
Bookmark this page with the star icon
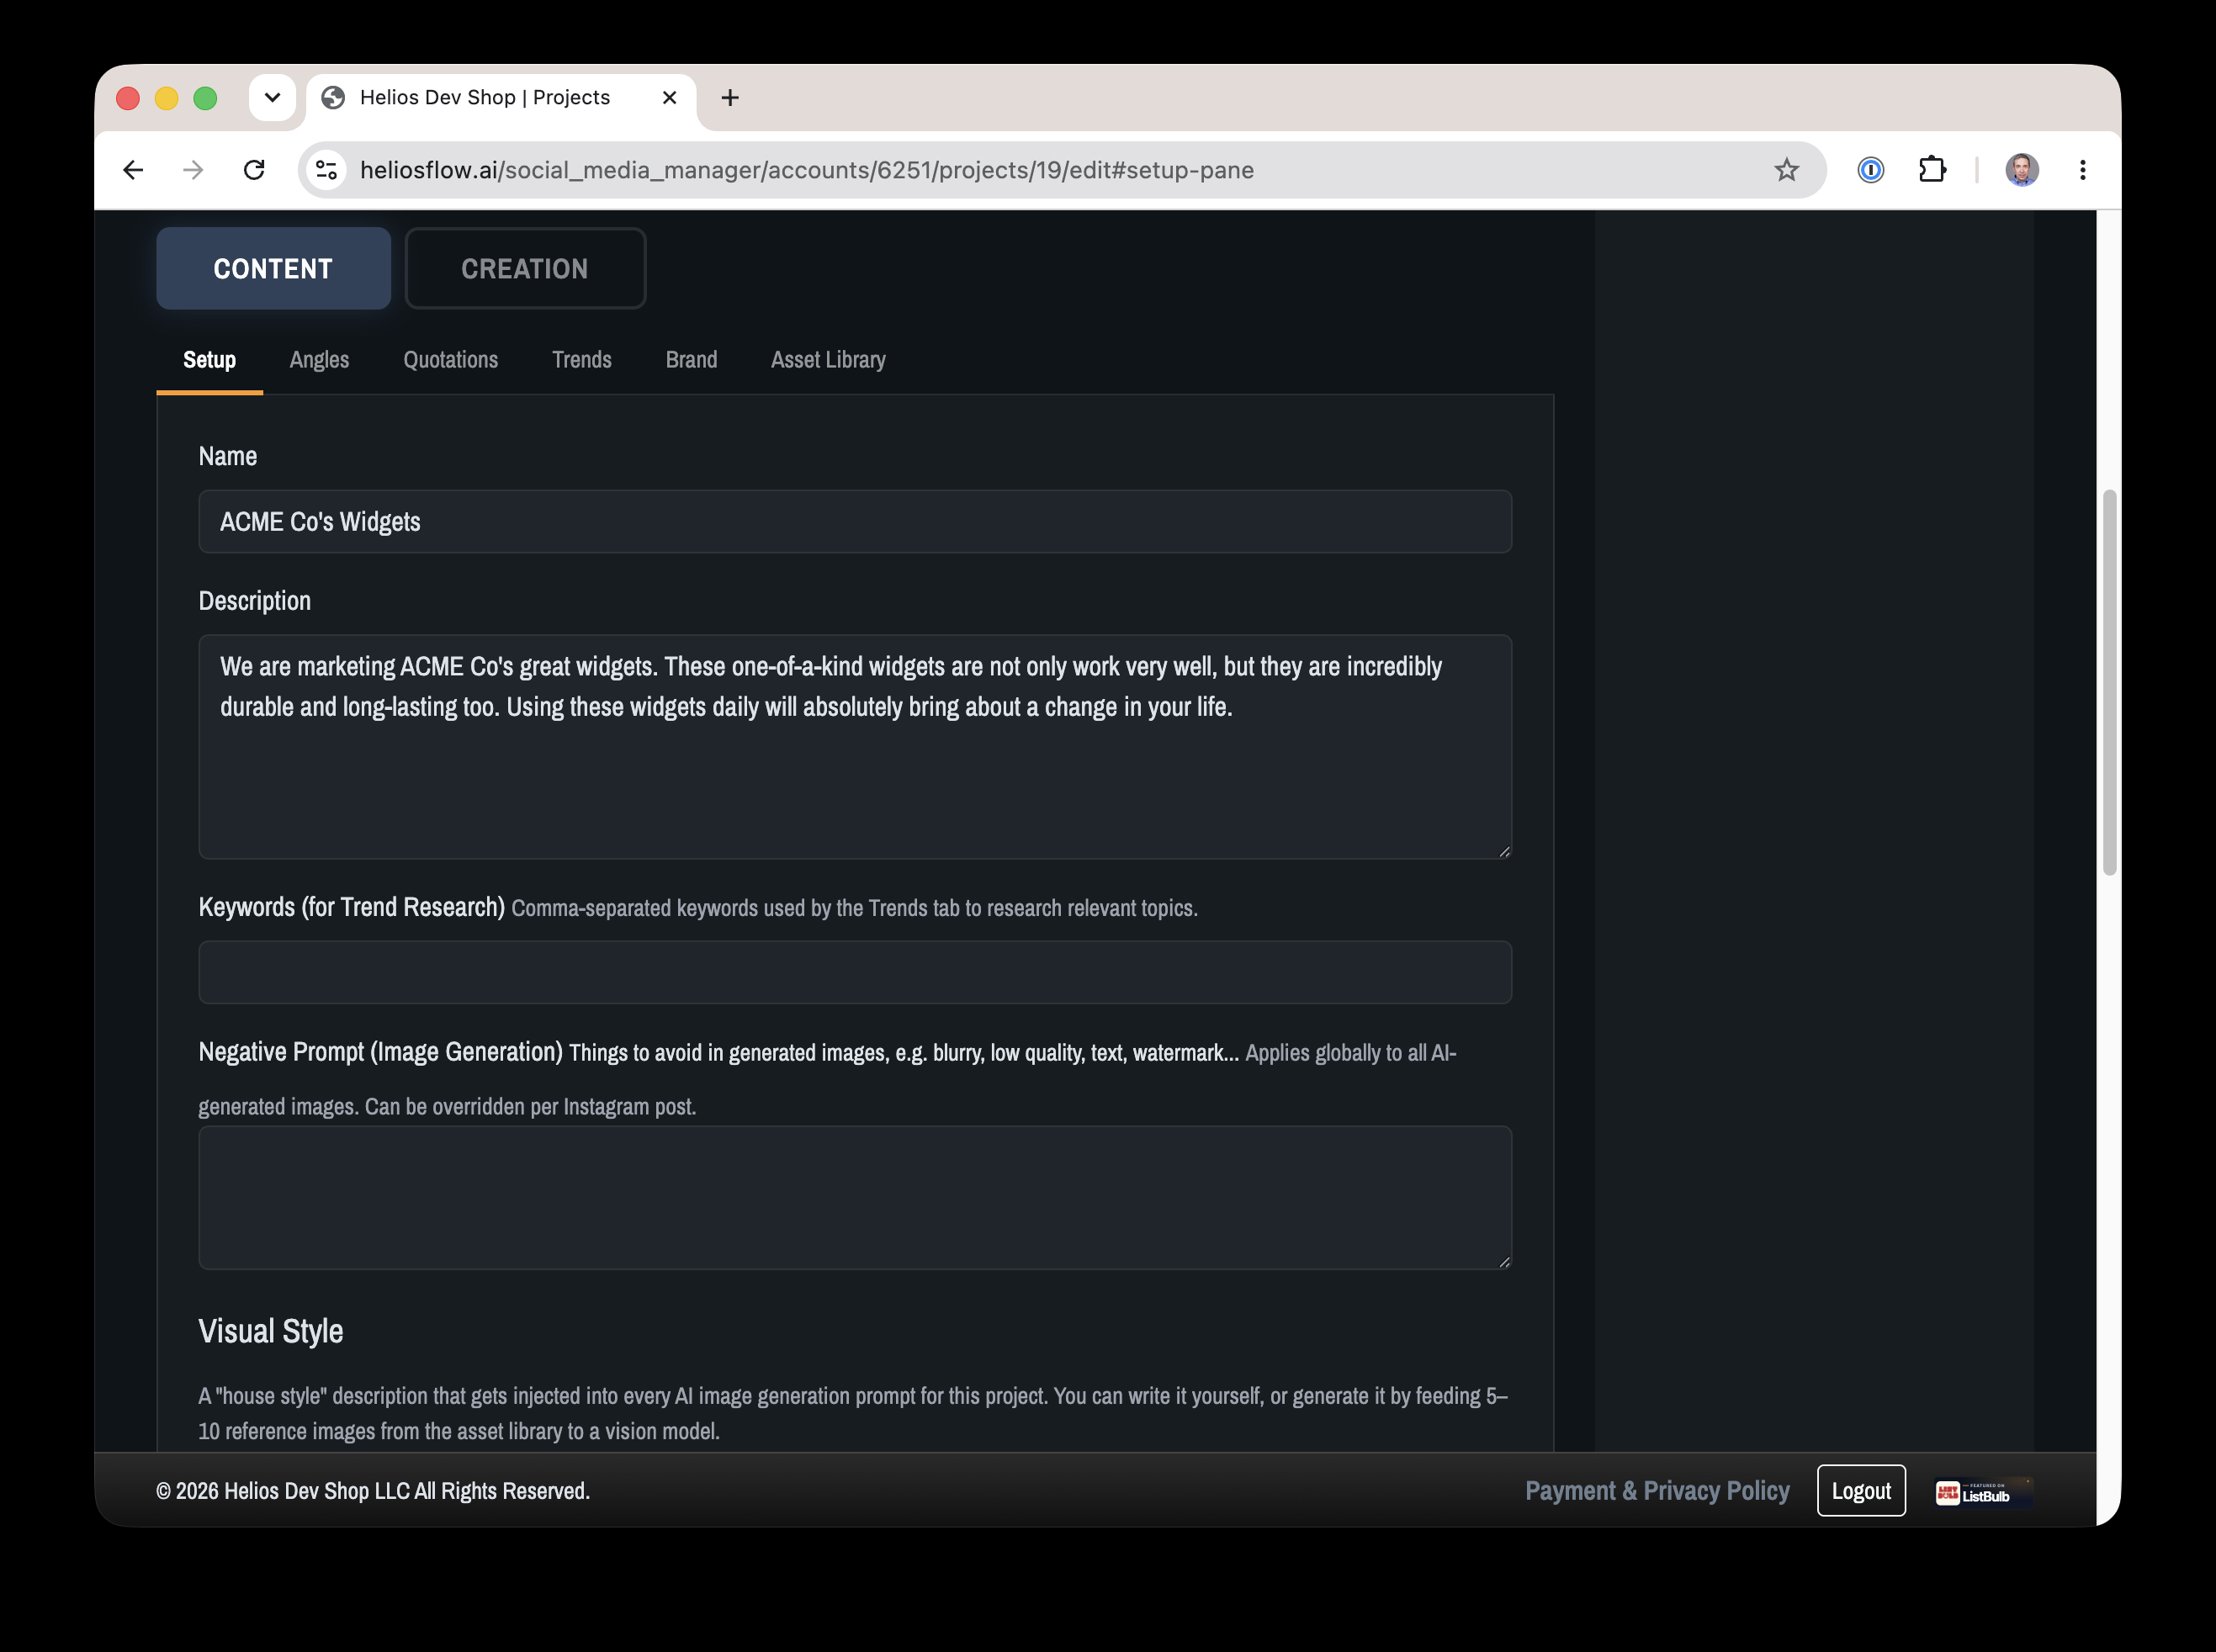1786,170
